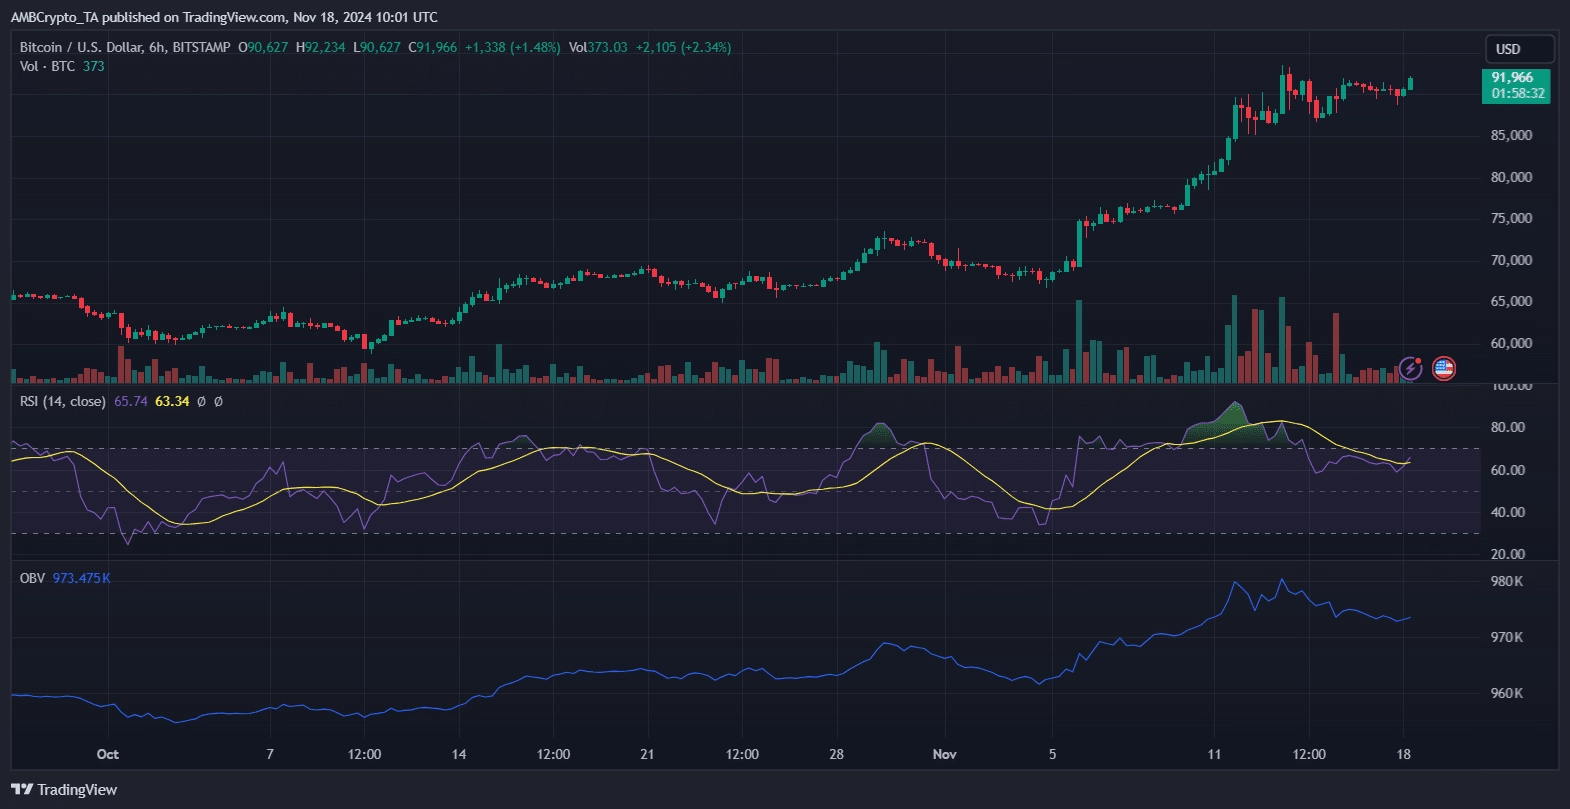The height and width of the screenshot is (809, 1570).
Task: Select the Bitcoin / U.S. Dollar symbol title
Action: coord(125,47)
